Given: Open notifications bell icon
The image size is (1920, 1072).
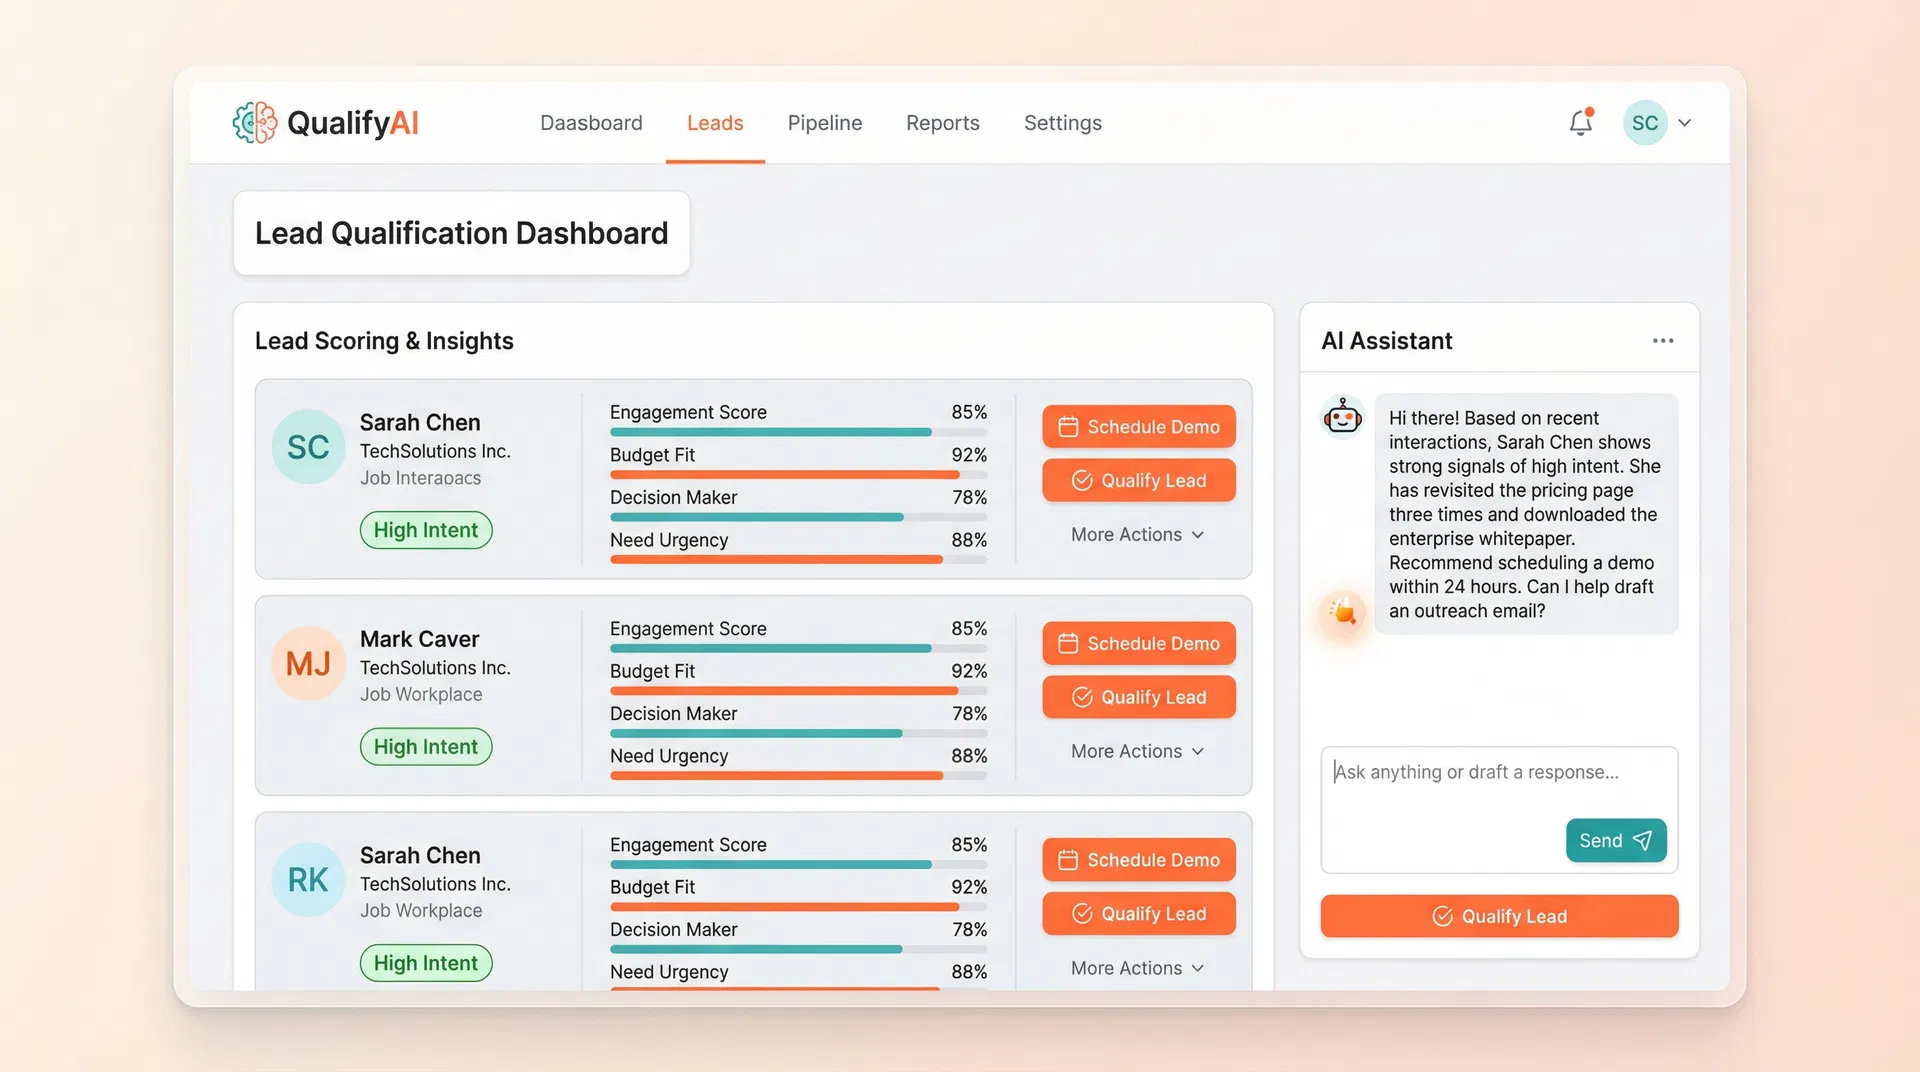Looking at the screenshot, I should (x=1580, y=123).
